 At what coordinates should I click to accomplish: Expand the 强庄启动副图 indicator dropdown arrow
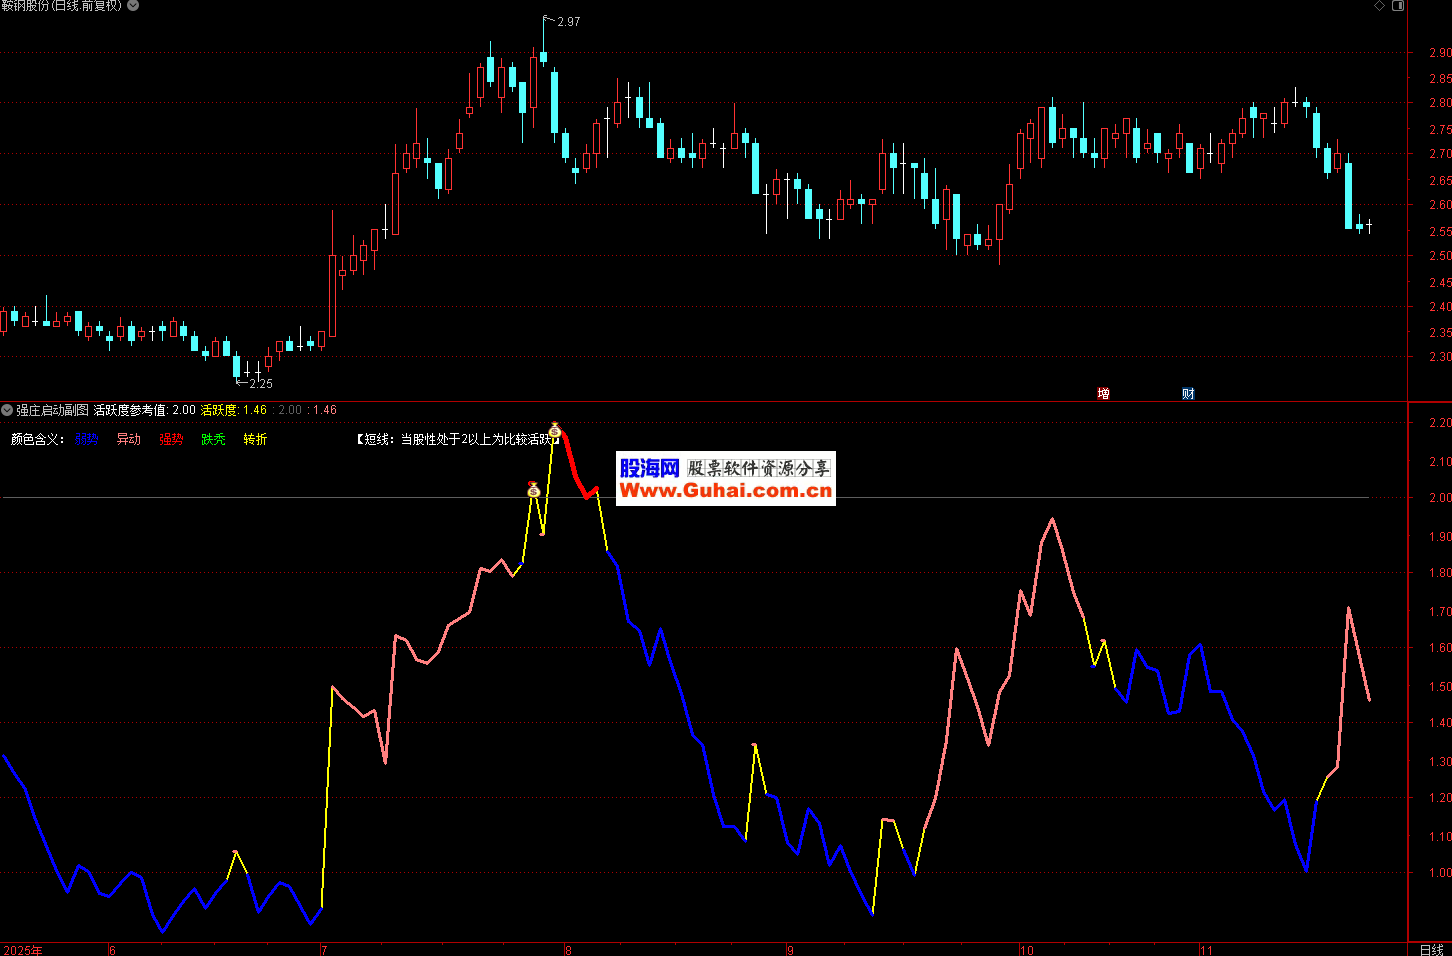[7, 410]
